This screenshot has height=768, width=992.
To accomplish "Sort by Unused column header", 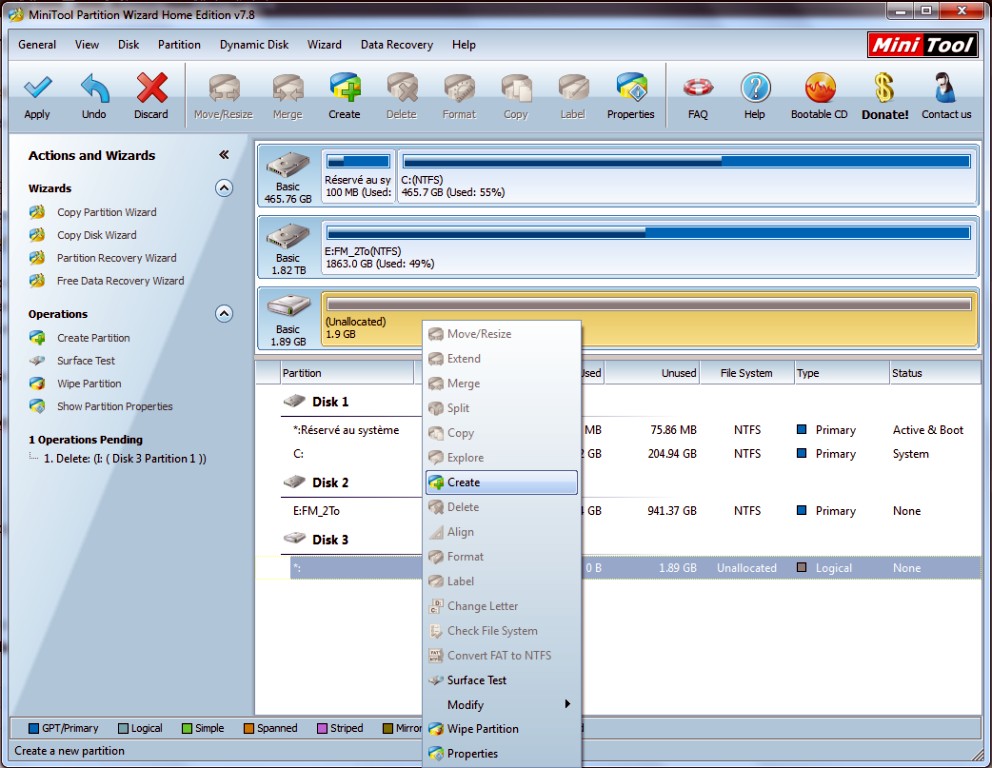I will tap(652, 373).
